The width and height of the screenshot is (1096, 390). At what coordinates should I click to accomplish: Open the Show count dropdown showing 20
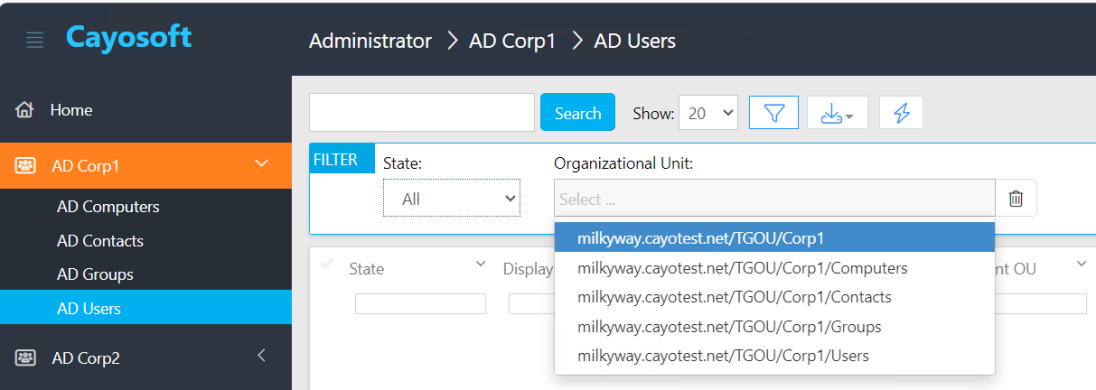coord(708,113)
